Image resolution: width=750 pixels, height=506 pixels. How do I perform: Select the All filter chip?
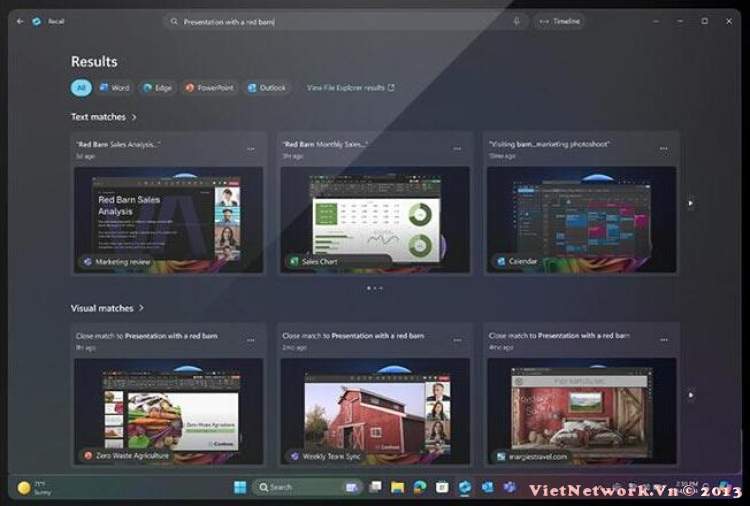(x=80, y=88)
